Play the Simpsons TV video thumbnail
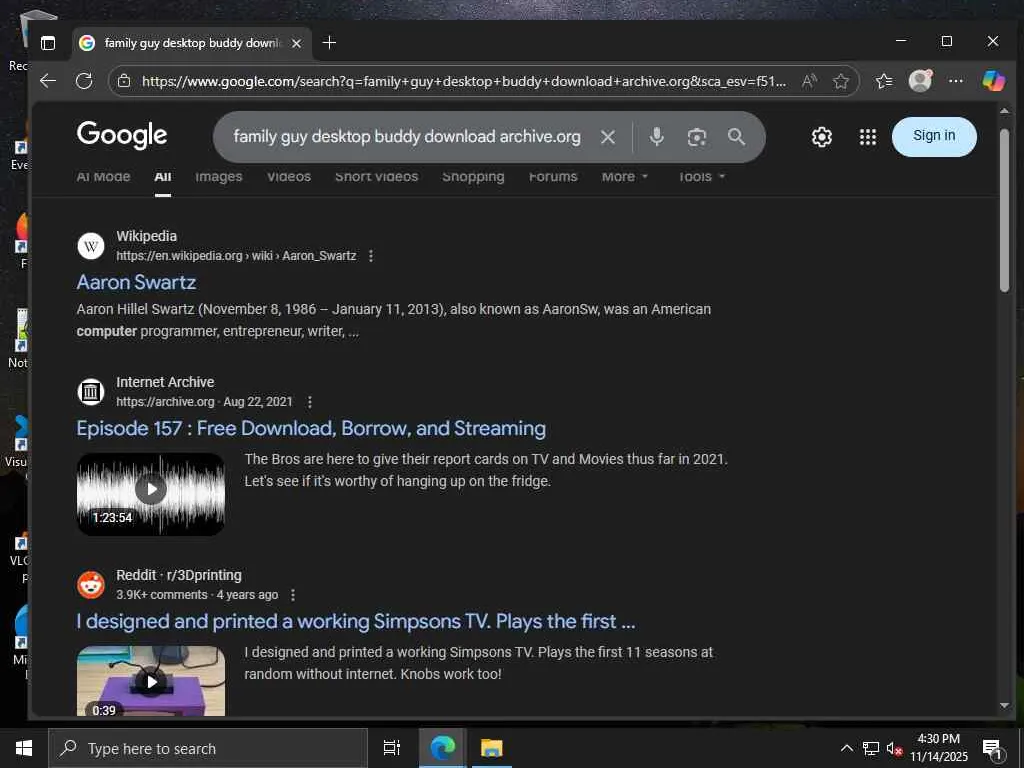The height and width of the screenshot is (768, 1024). (x=151, y=680)
